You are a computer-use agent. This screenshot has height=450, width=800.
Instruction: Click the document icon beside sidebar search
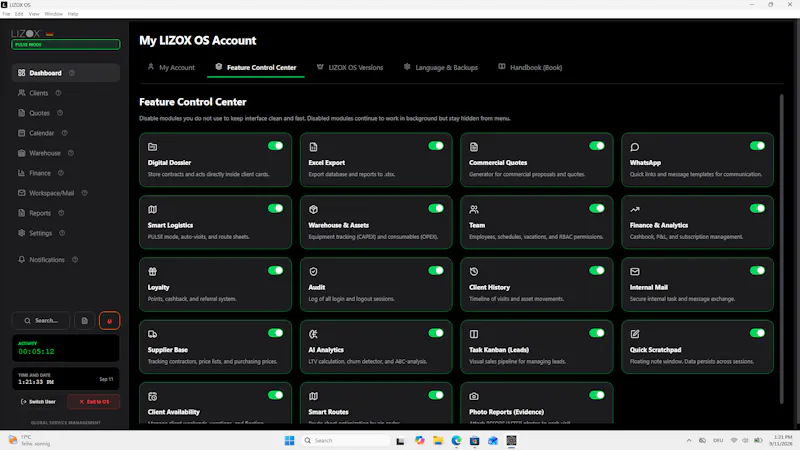(x=85, y=321)
